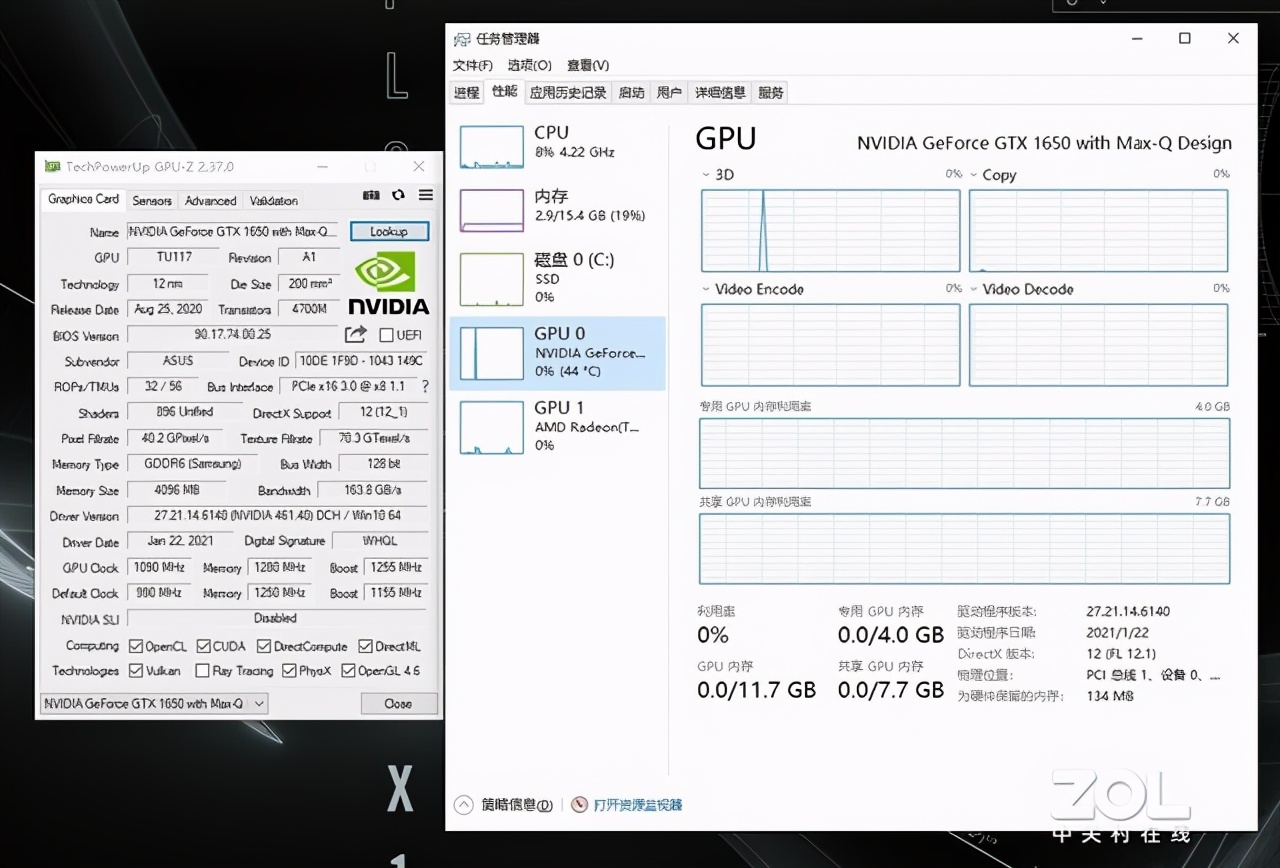
Task: Select Graphics Card tab in GPU-Z
Action: click(83, 199)
